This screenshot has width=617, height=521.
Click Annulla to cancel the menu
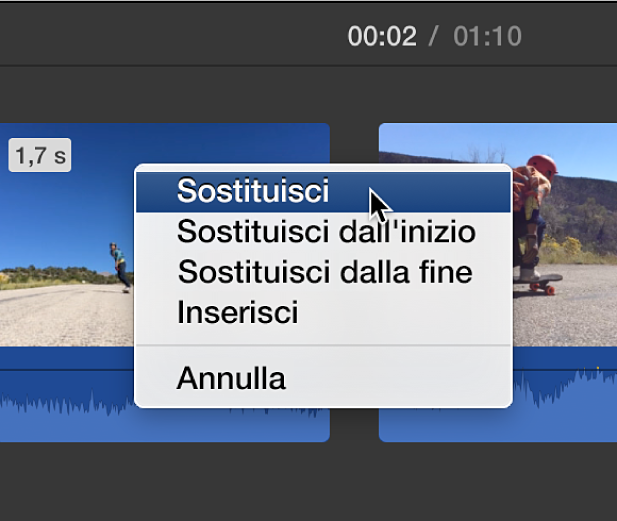(x=323, y=378)
